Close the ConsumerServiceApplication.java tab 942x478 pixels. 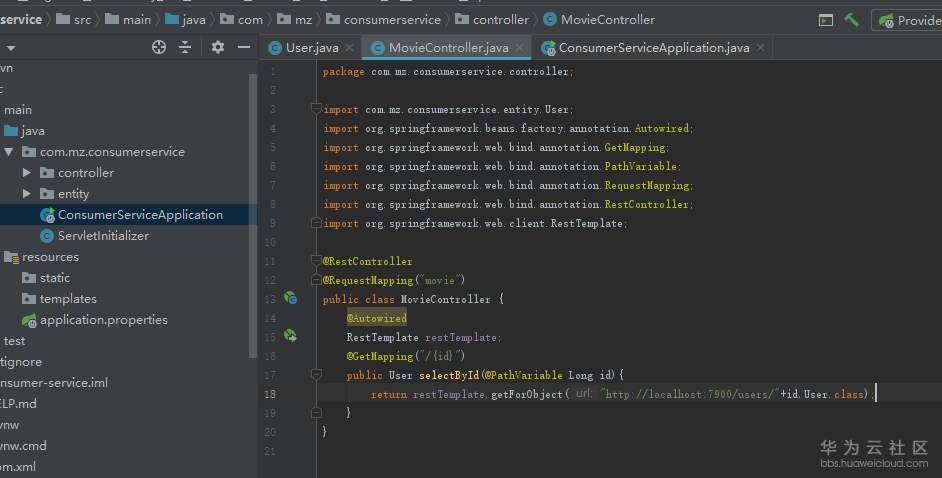761,48
